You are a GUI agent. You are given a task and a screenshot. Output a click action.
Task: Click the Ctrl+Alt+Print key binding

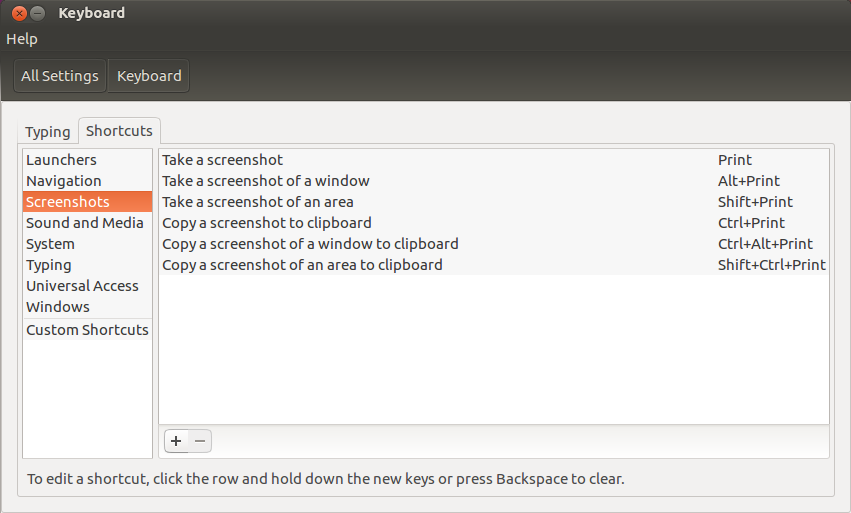(x=765, y=244)
